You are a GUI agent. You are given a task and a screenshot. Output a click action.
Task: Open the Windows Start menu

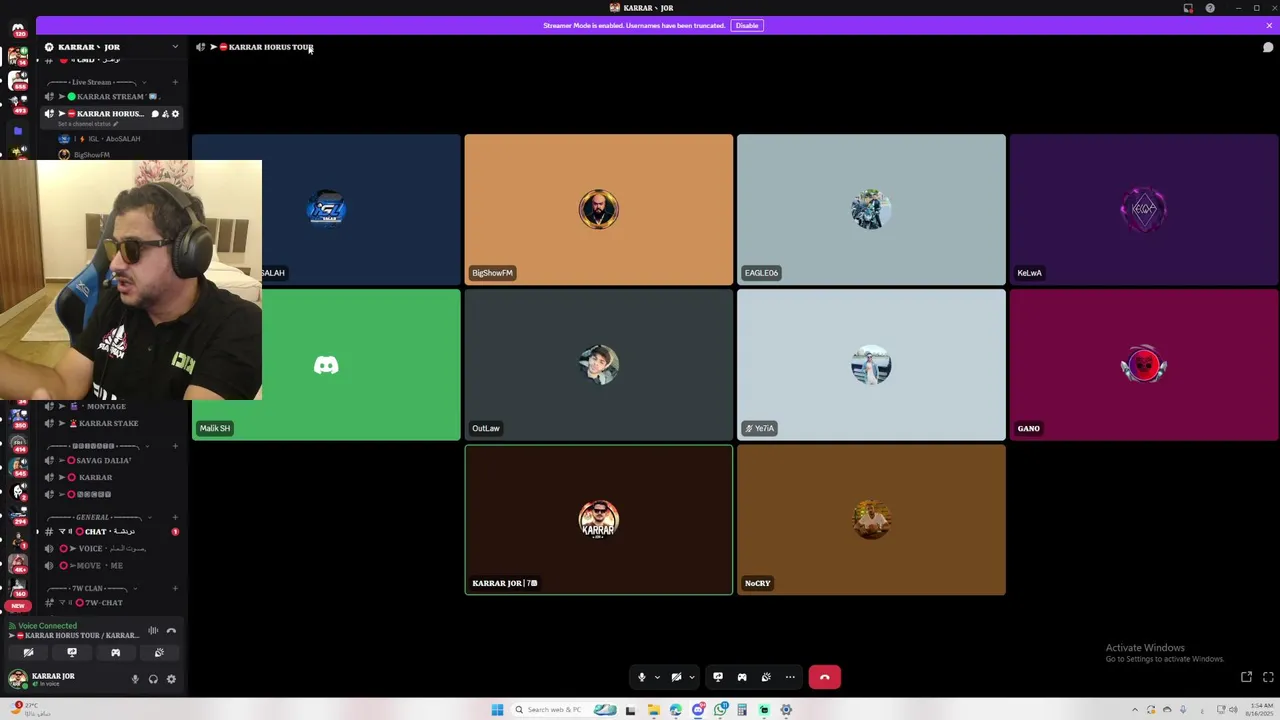point(497,710)
